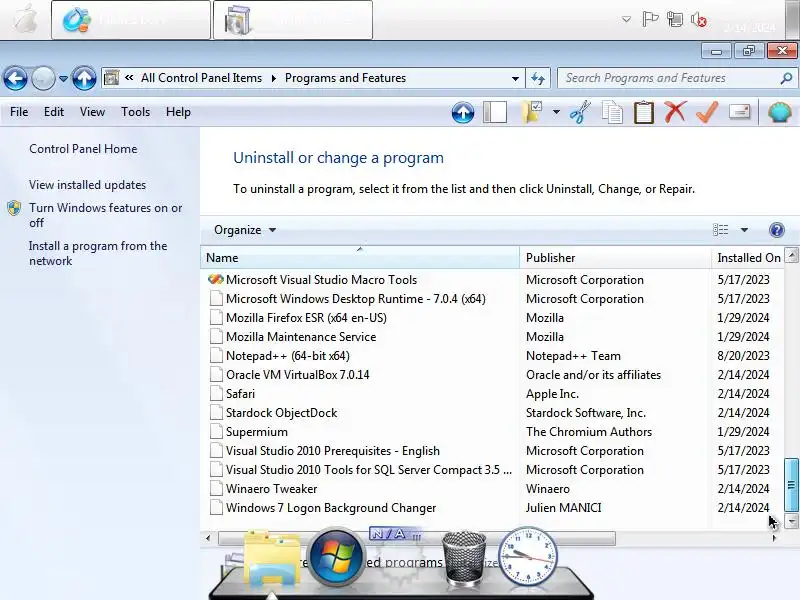Open recent pages dropdown beside Forward arrow
Image resolution: width=800 pixels, height=600 pixels.
(63, 79)
